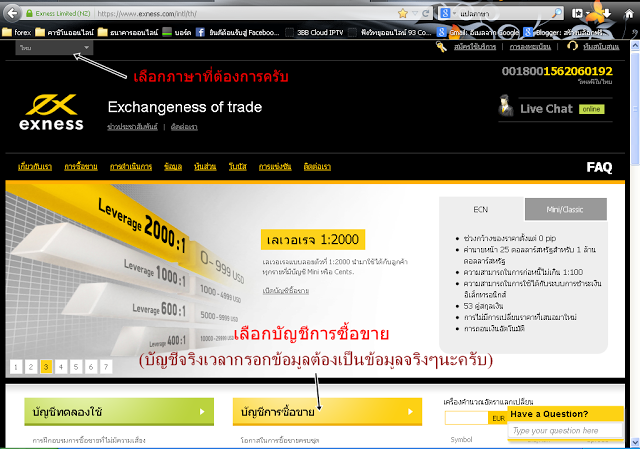Open หุ้นส่วน in main navigation
Image resolution: width=640 pixels, height=449 pixels.
click(205, 167)
